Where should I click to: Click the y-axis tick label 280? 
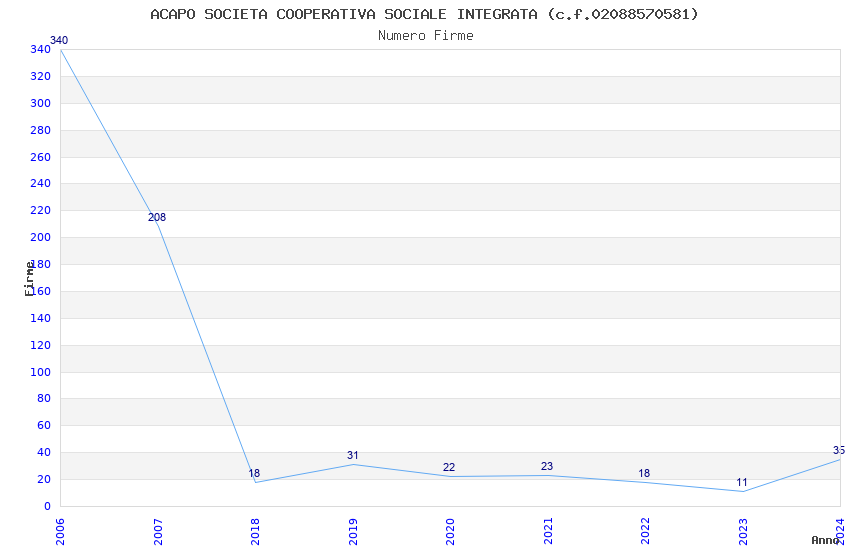tap(41, 130)
